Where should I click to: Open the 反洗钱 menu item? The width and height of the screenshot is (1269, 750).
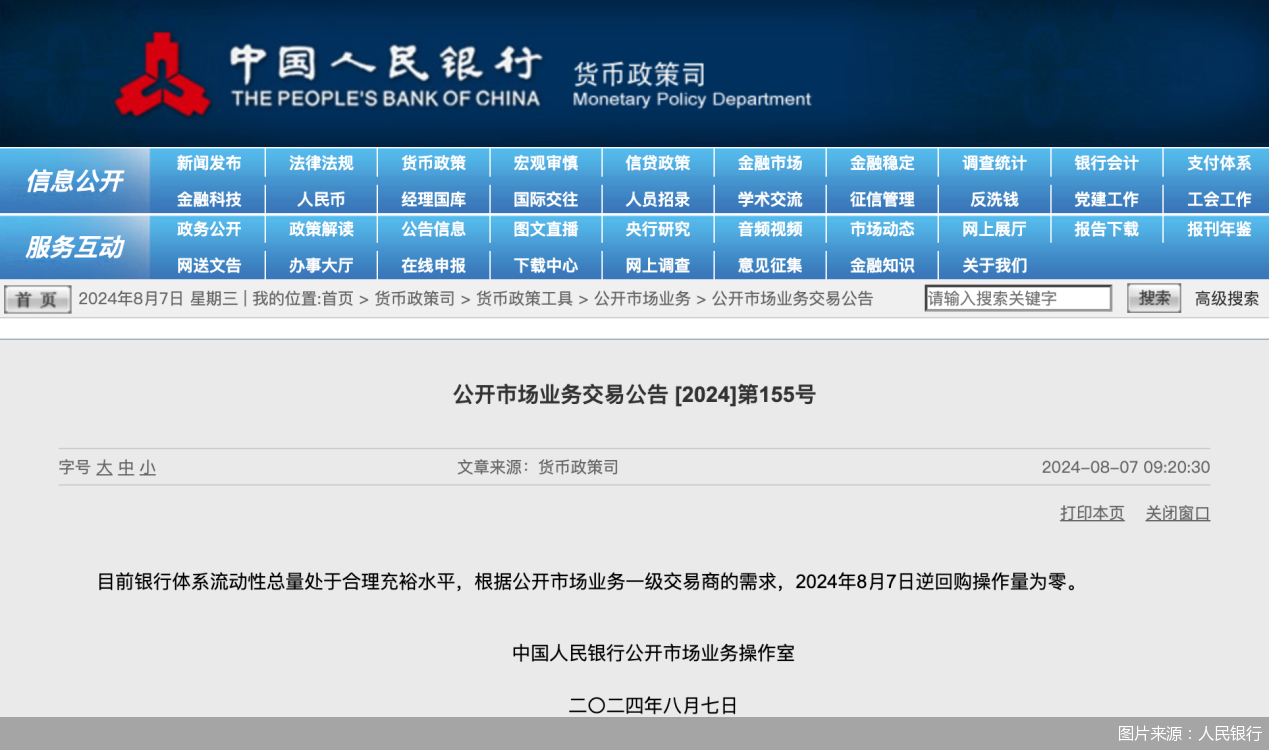(x=994, y=199)
